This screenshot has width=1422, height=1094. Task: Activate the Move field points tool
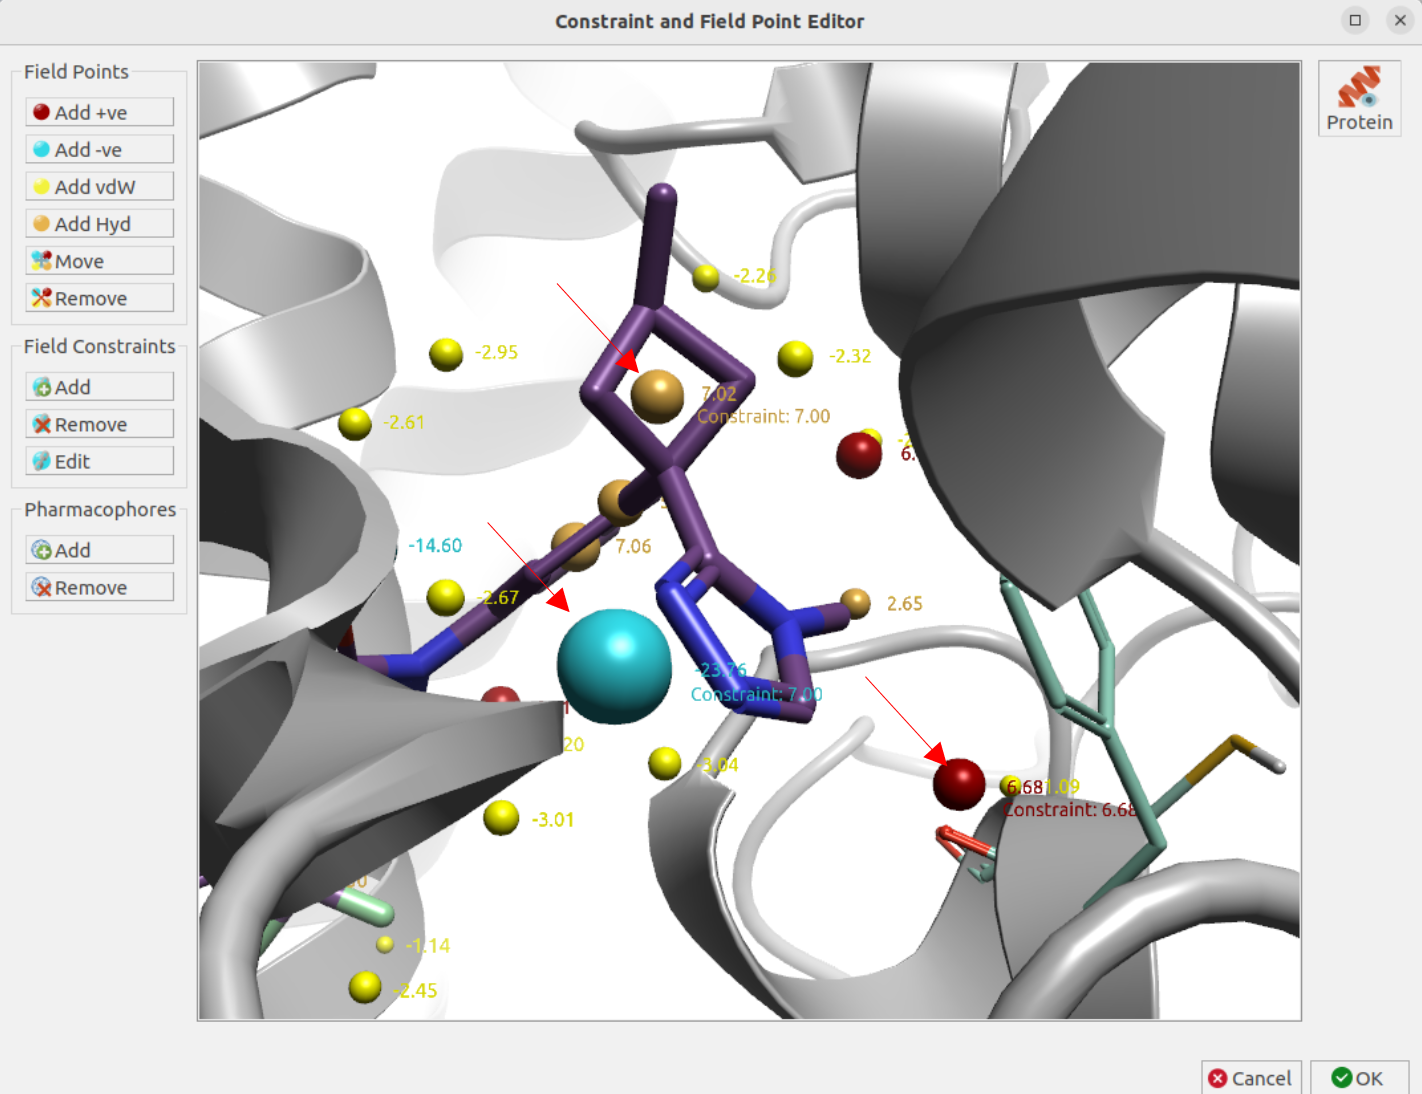pos(99,261)
